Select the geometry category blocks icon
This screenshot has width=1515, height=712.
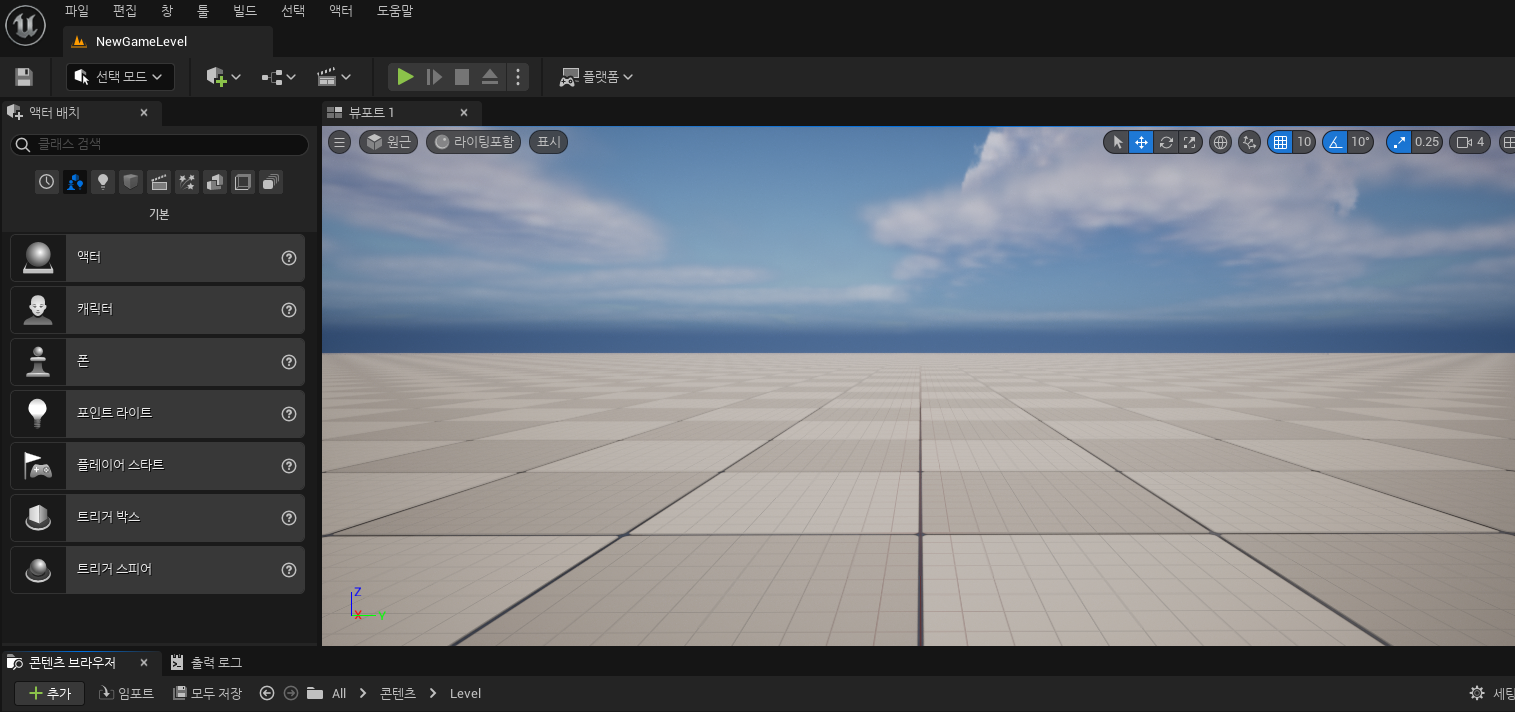click(x=215, y=182)
